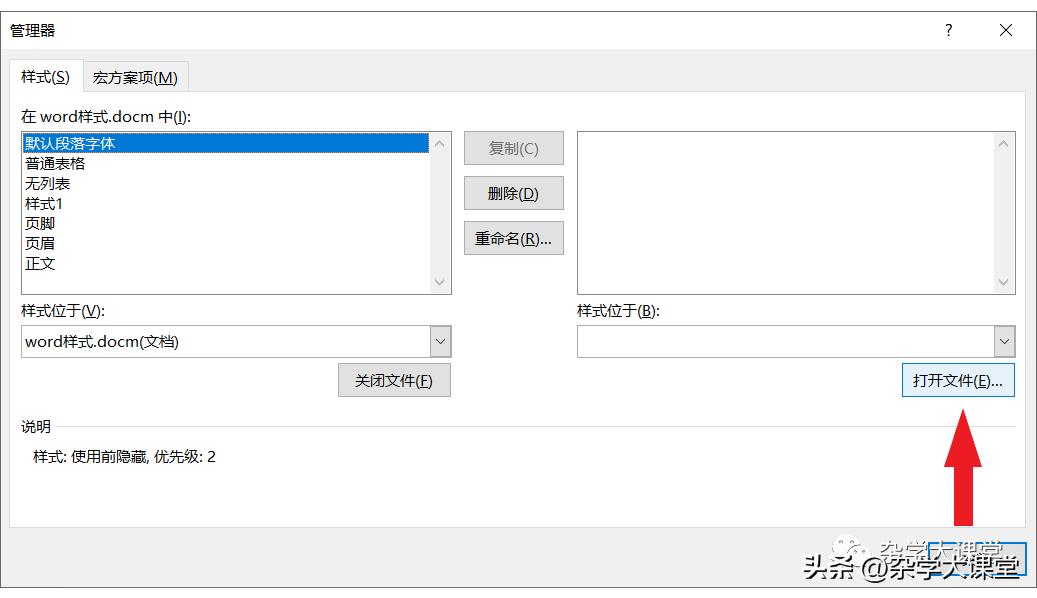
Task: Switch to the 宏方案项 tab
Action: click(137, 76)
